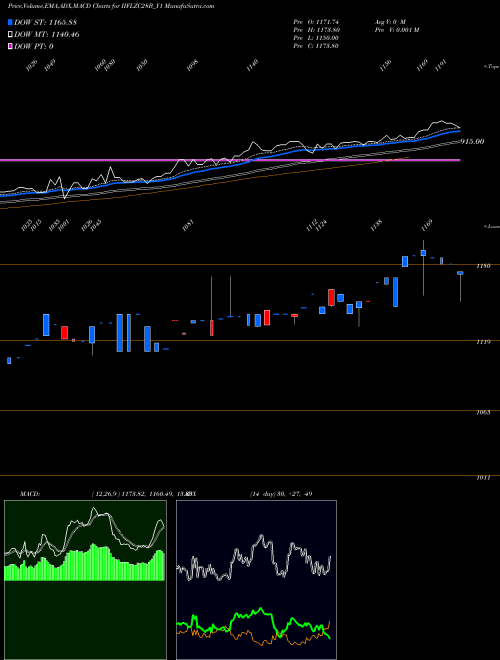Click the 'Avg V: 0 M' volume text
The image size is (500, 660).
[390, 22]
